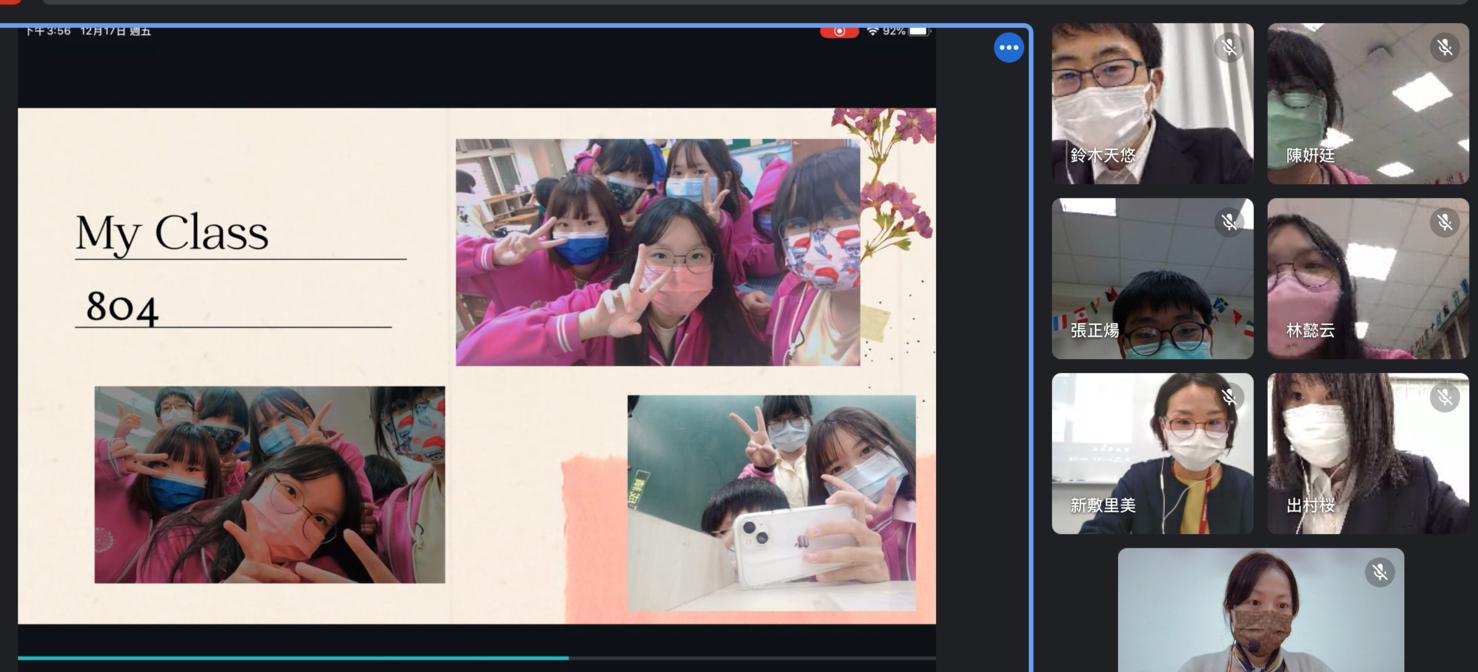Select 張正煬's video tile
The width and height of the screenshot is (1478, 672).
[x=1152, y=279]
